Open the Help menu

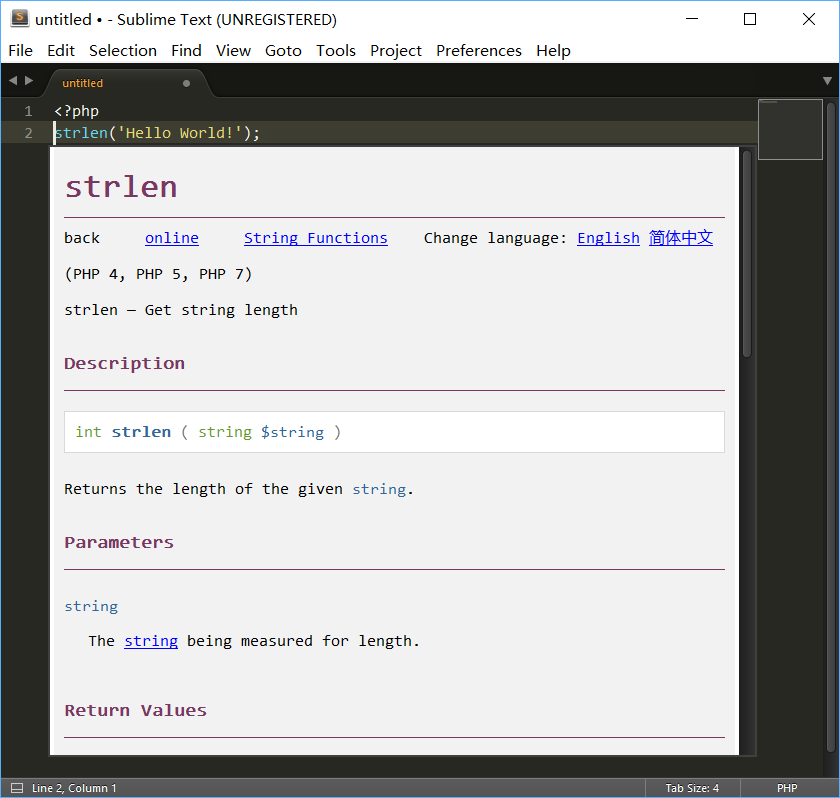pyautogui.click(x=553, y=51)
